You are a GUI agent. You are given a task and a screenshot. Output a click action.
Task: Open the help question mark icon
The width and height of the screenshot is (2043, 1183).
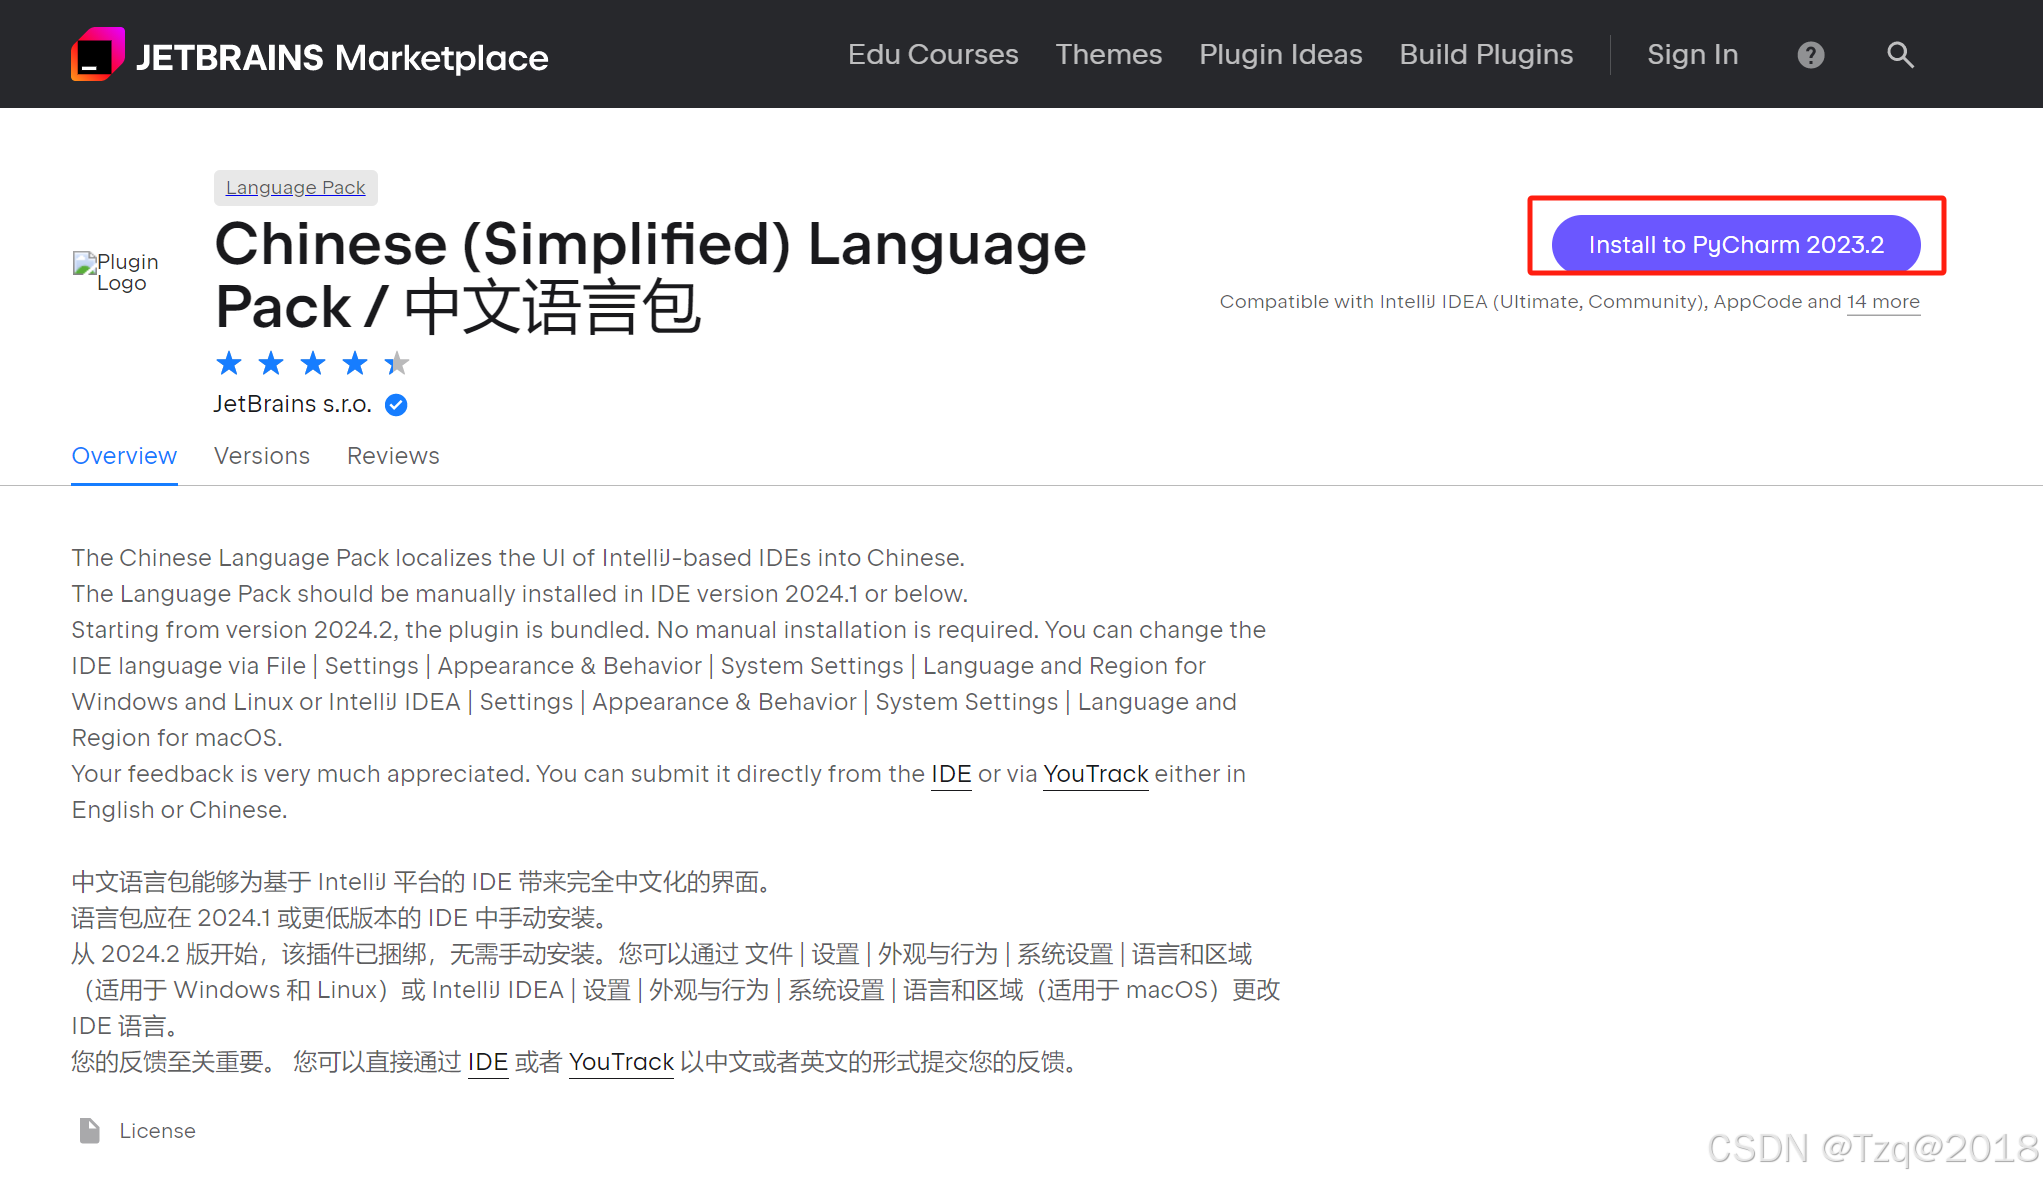tap(1811, 55)
